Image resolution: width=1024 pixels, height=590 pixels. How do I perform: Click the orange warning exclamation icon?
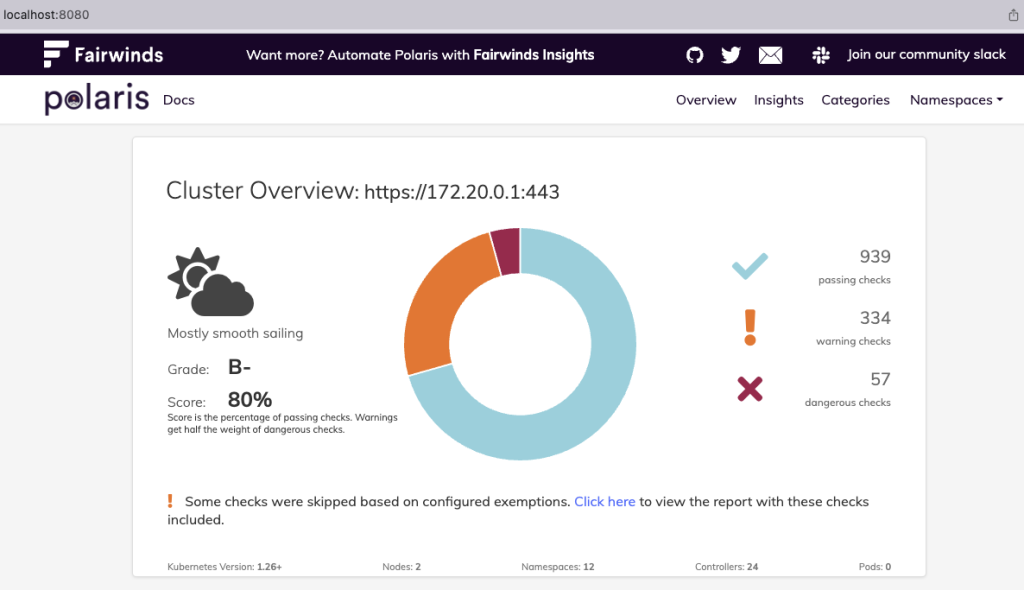click(750, 327)
